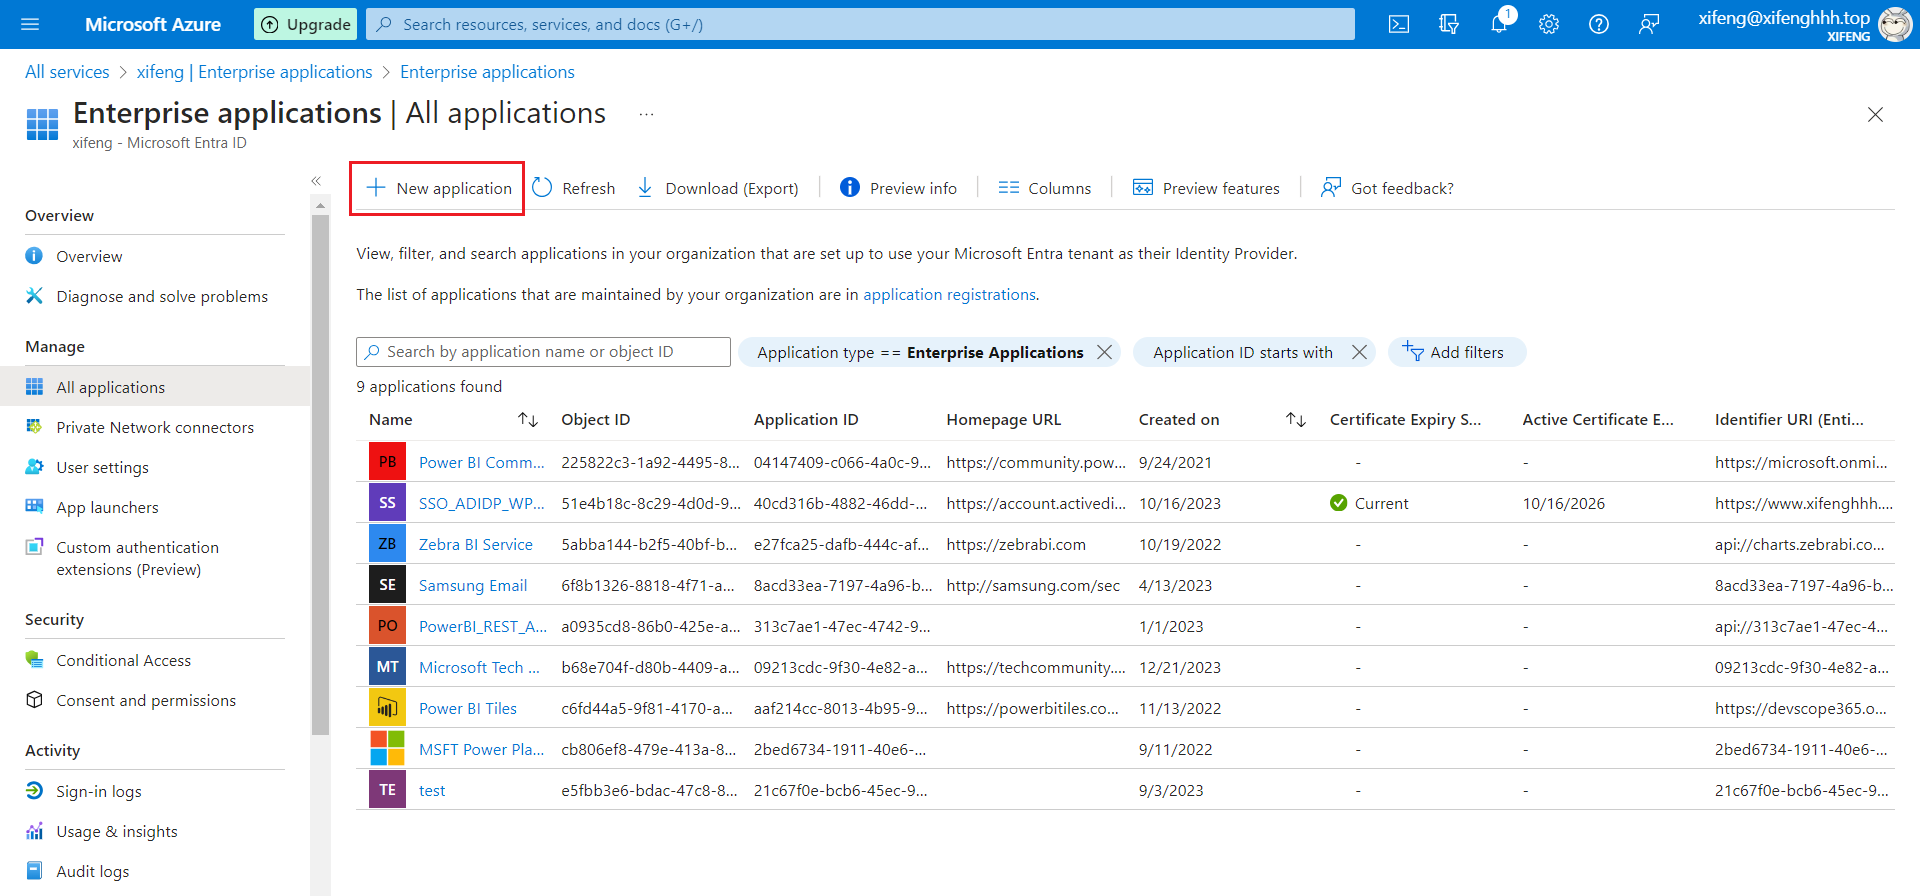Open the application registrations link
The height and width of the screenshot is (896, 1920).
[949, 295]
